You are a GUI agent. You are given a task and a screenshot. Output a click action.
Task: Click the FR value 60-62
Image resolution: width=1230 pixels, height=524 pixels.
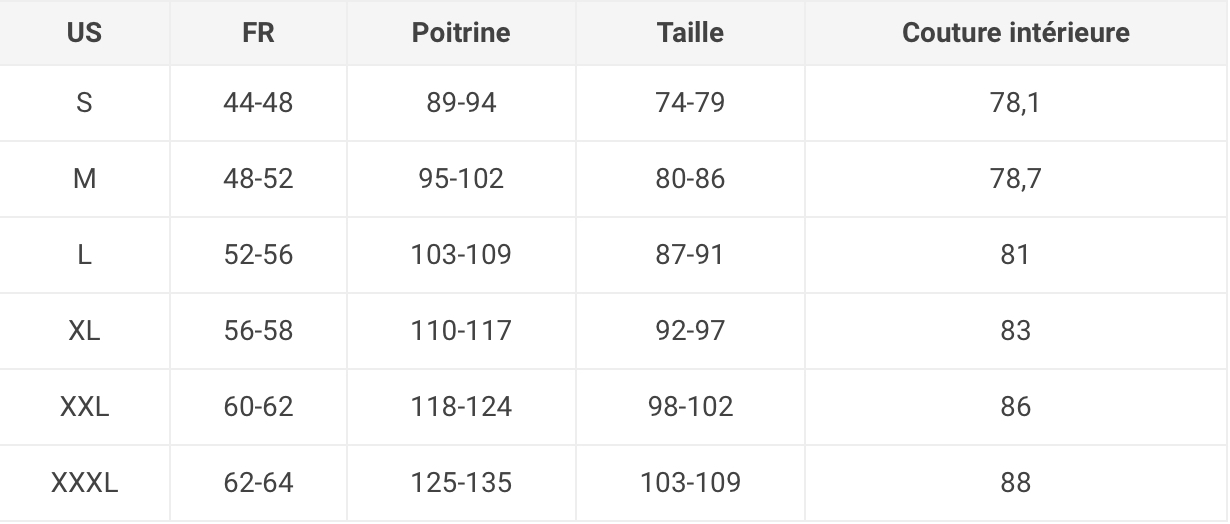click(x=258, y=407)
